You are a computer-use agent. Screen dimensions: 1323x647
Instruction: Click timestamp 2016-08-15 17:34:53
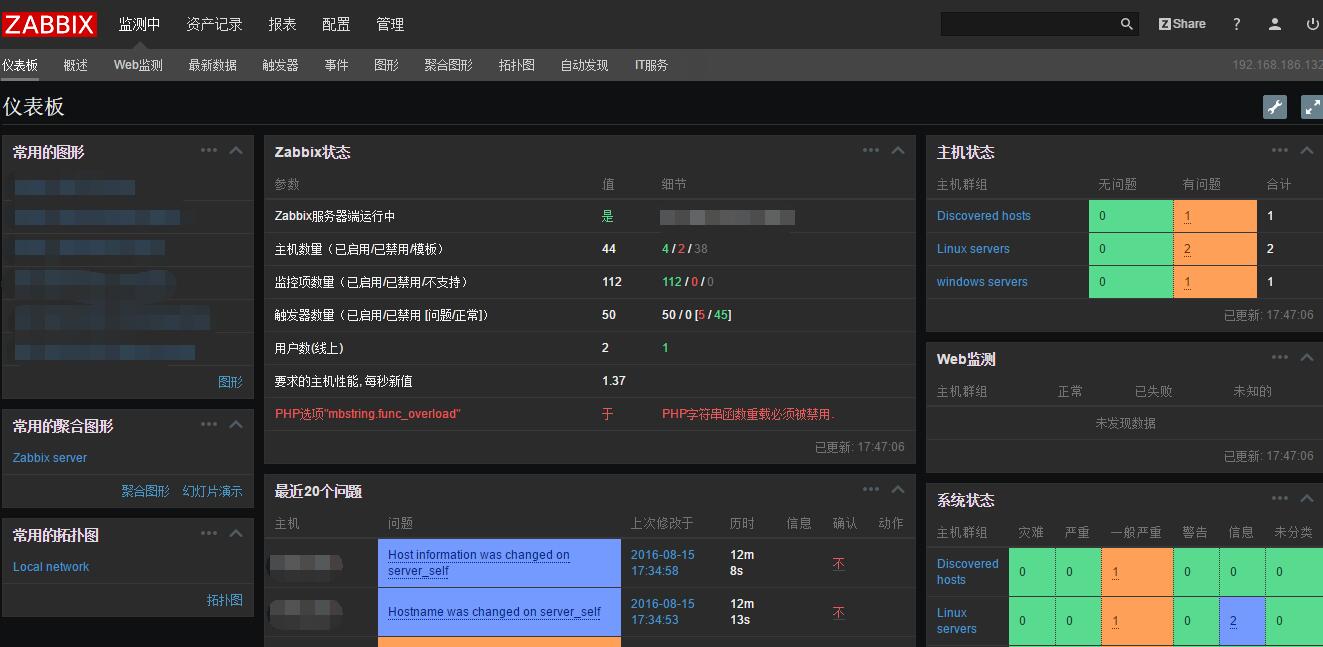[662, 612]
